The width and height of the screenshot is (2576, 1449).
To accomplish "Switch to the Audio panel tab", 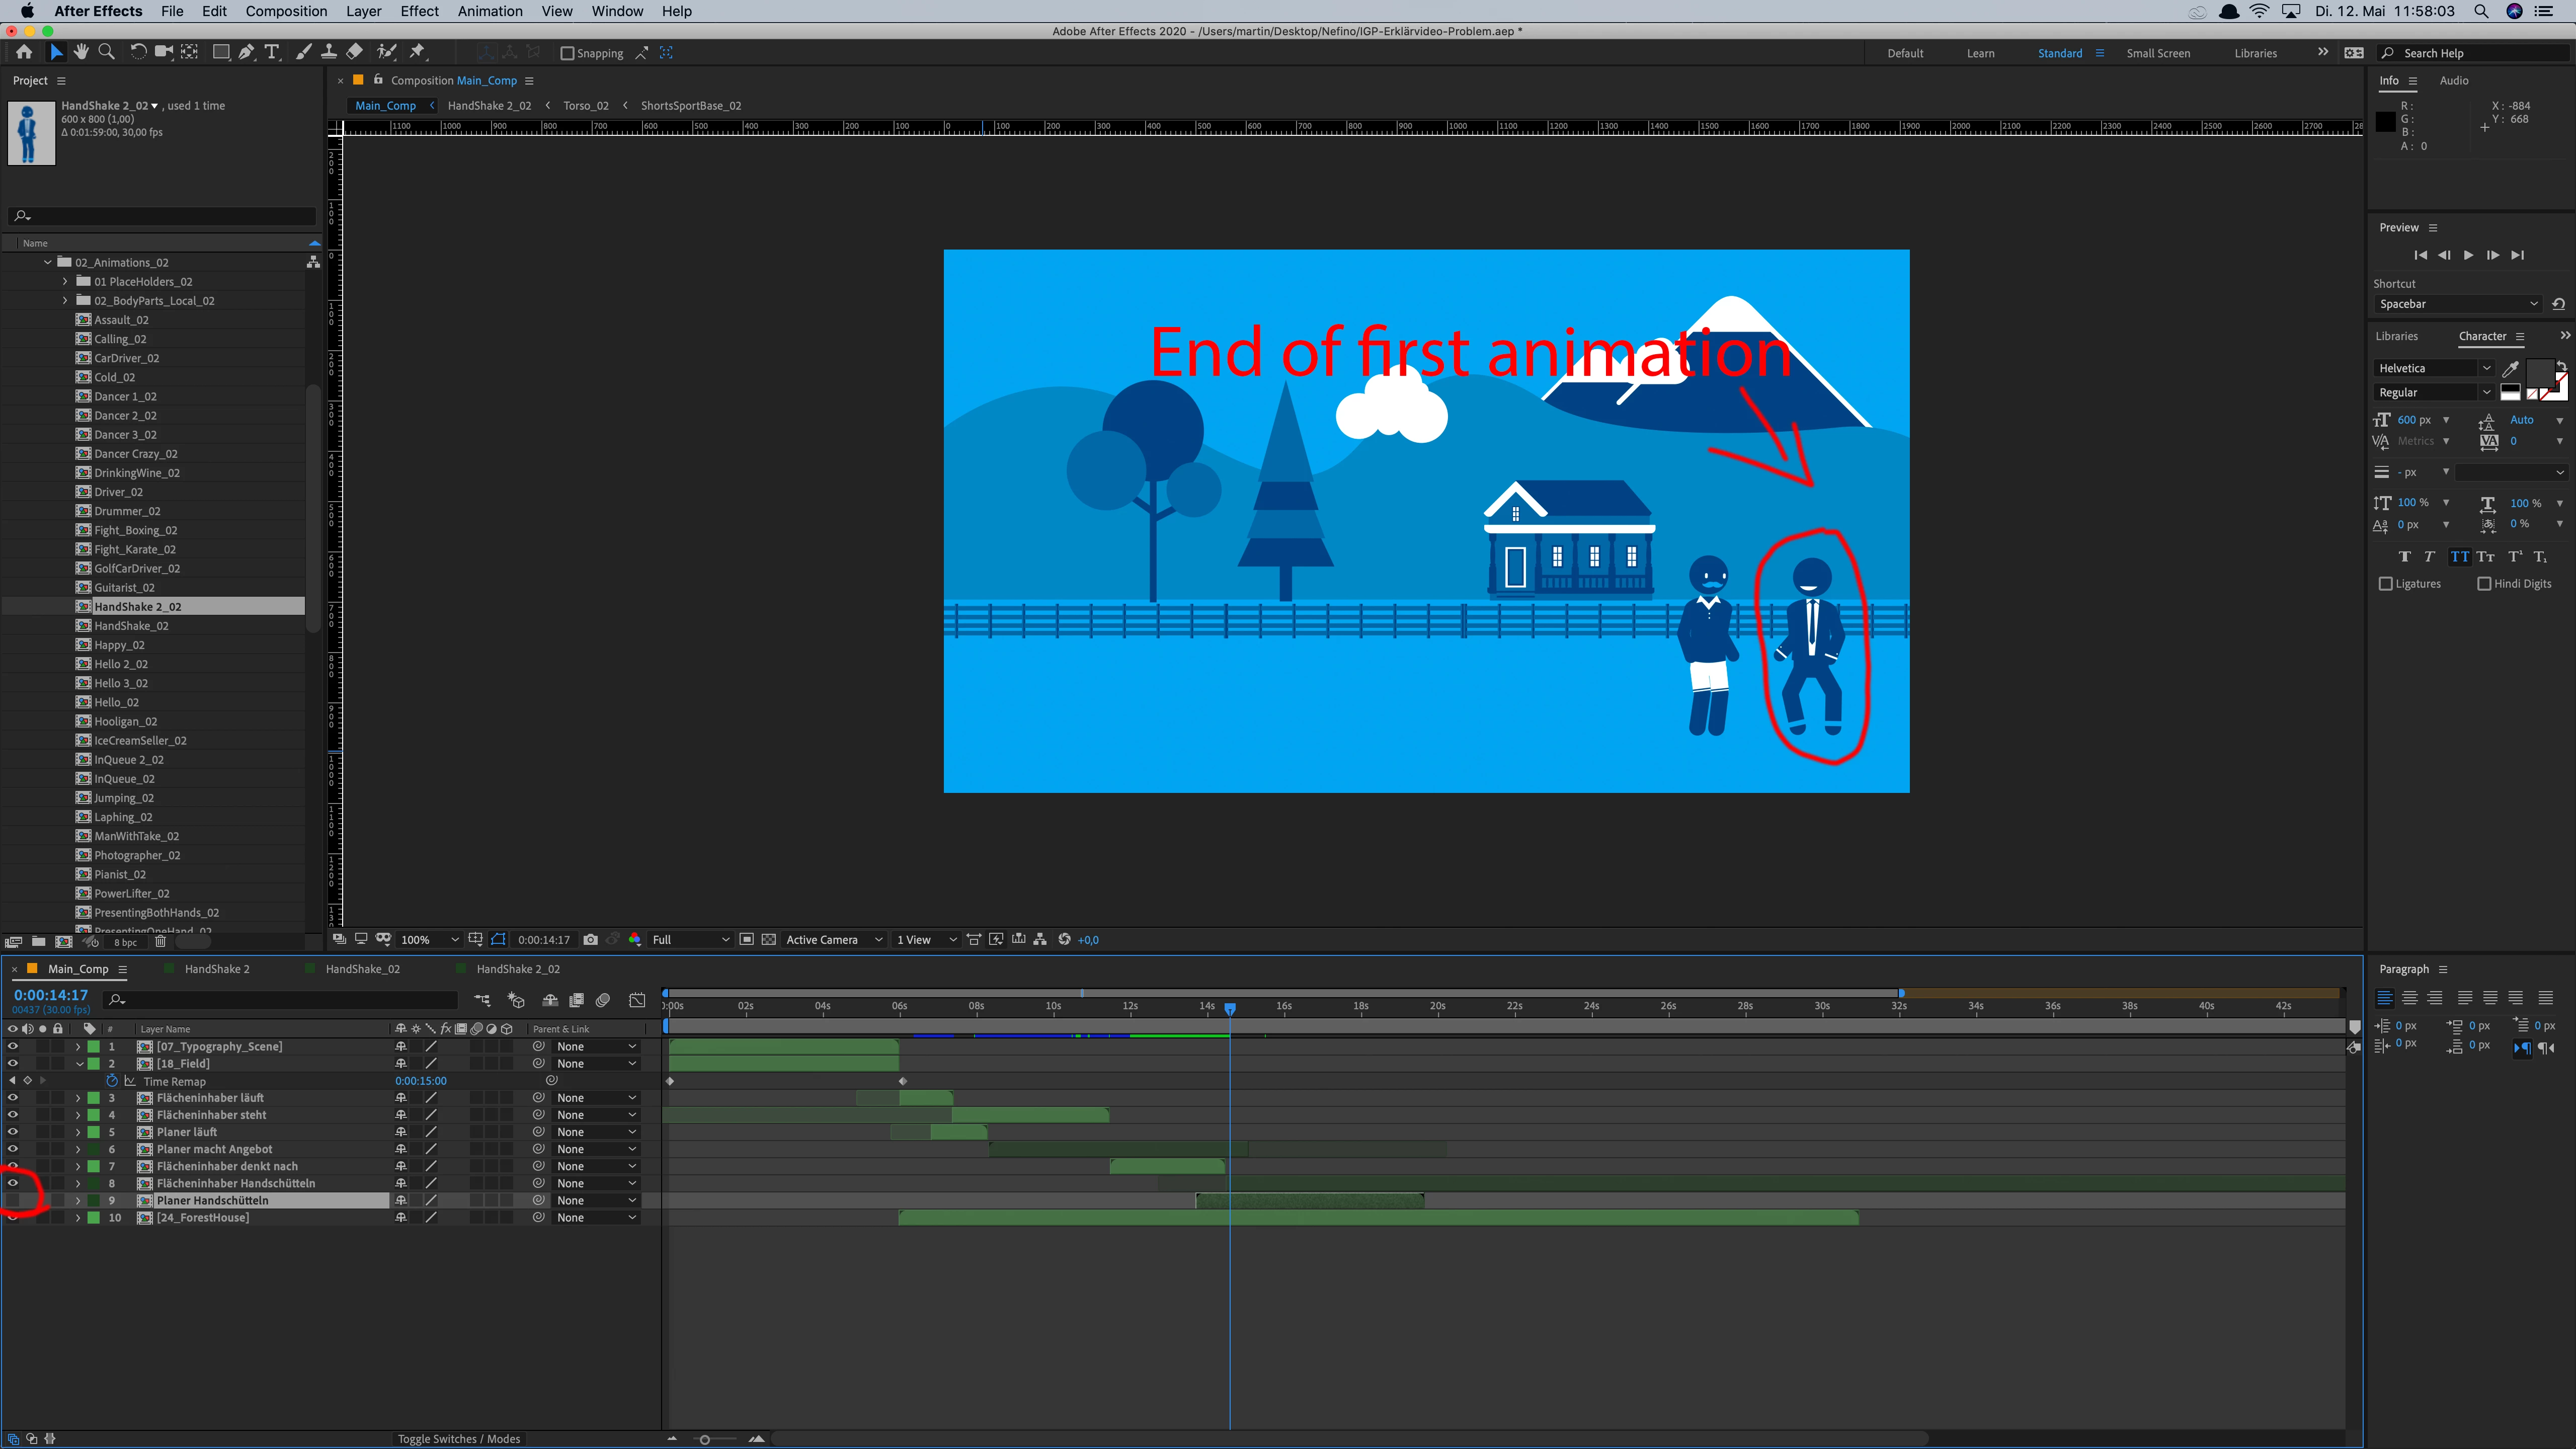I will pos(2453,80).
